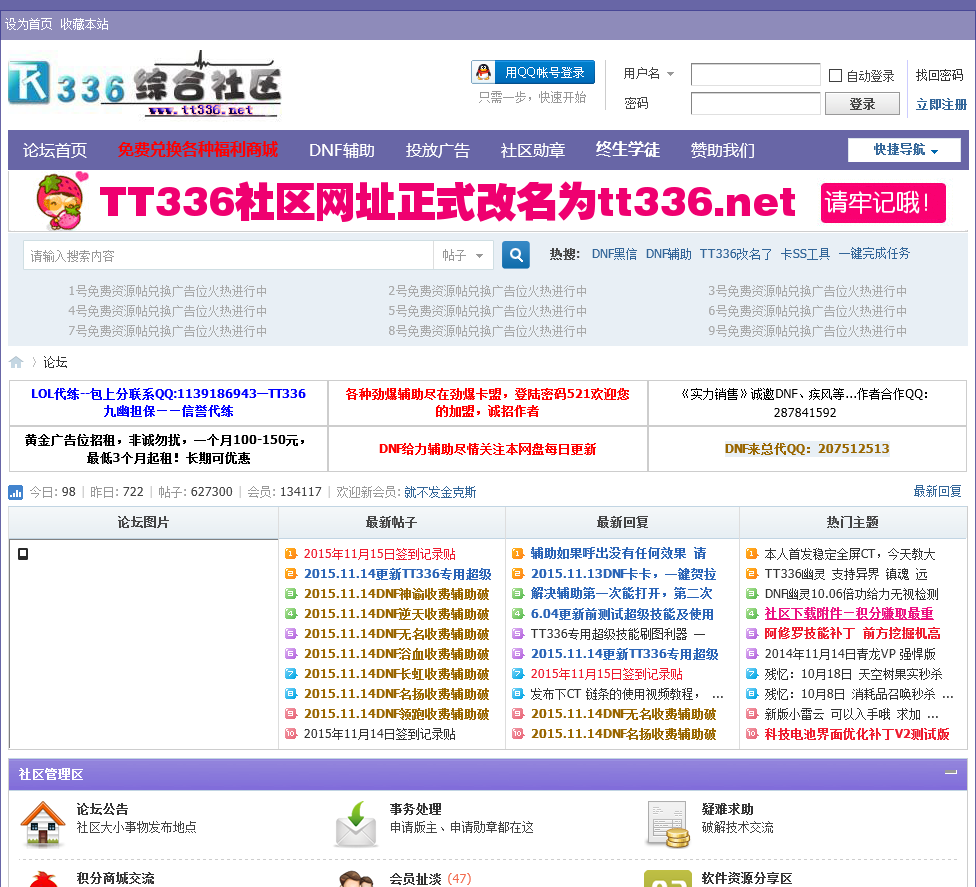Image resolution: width=976 pixels, height=887 pixels.
Task: Click the number 1 badge beside 2015年11月15日签到记录贴
Action: [x=291, y=553]
